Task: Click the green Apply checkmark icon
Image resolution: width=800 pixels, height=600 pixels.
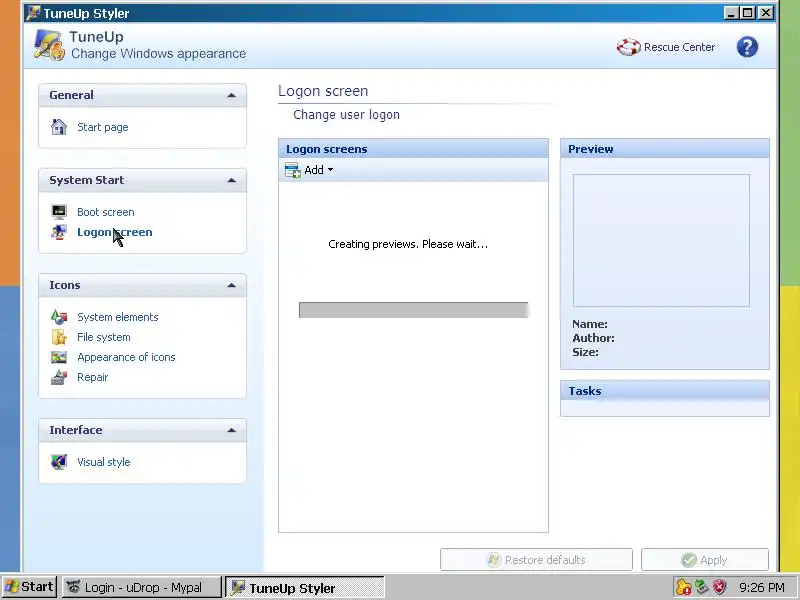Action: pyautogui.click(x=688, y=560)
